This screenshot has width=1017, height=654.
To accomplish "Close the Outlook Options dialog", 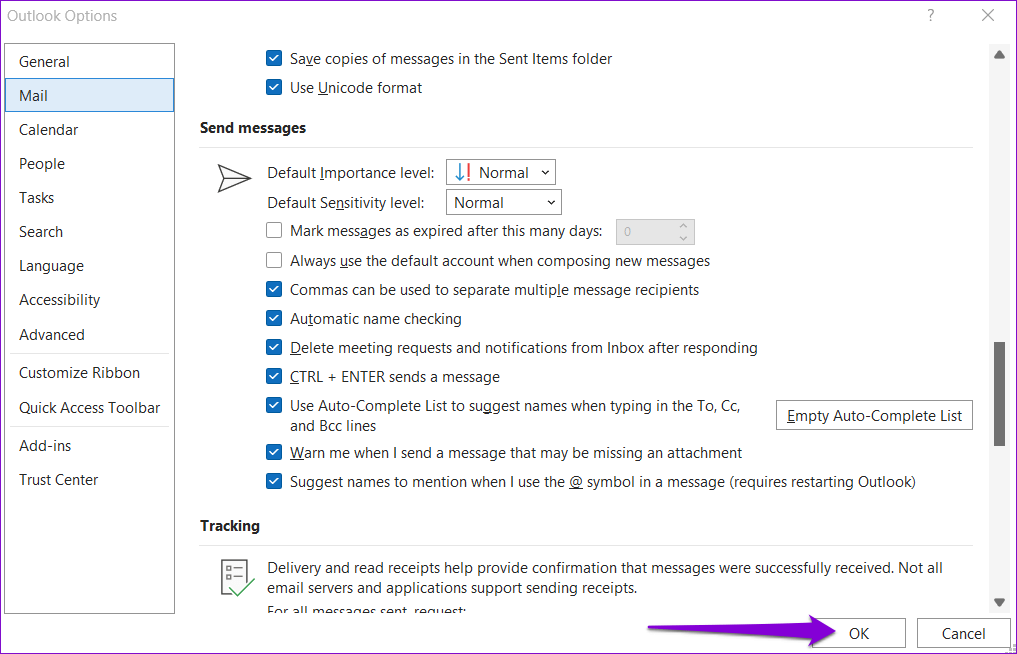I will [988, 15].
